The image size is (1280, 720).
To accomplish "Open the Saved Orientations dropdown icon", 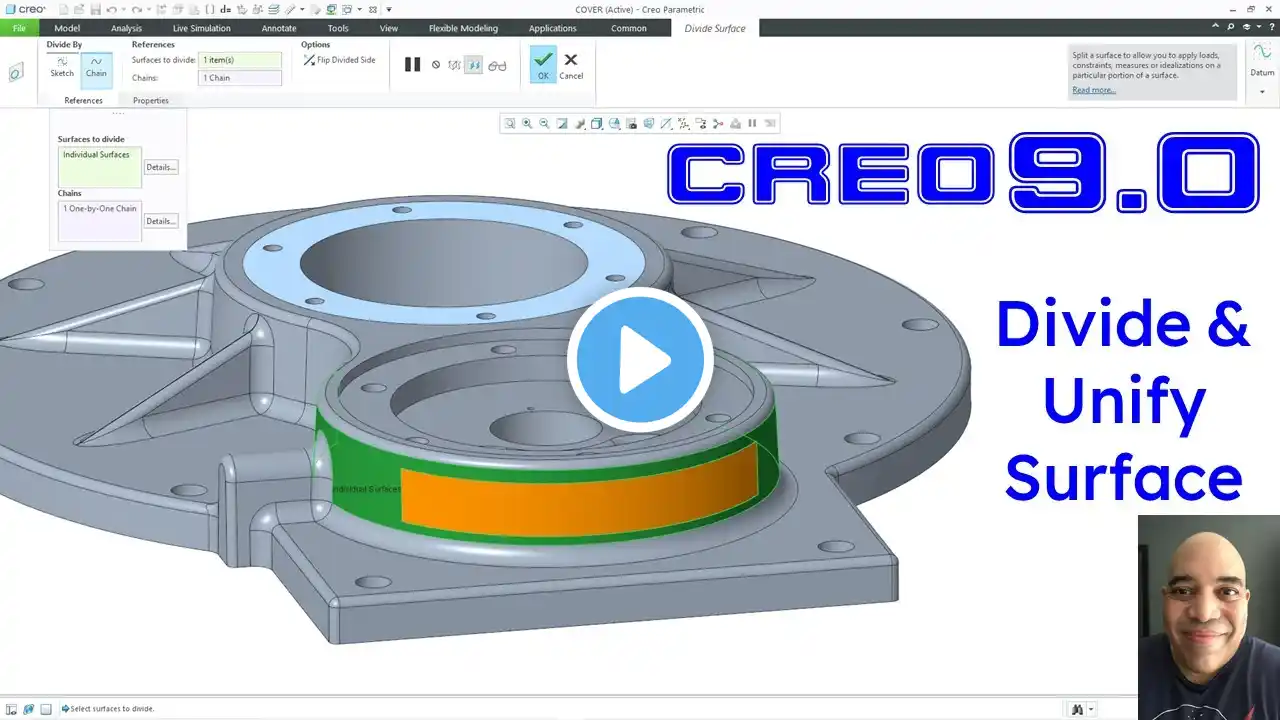I will pyautogui.click(x=614, y=124).
